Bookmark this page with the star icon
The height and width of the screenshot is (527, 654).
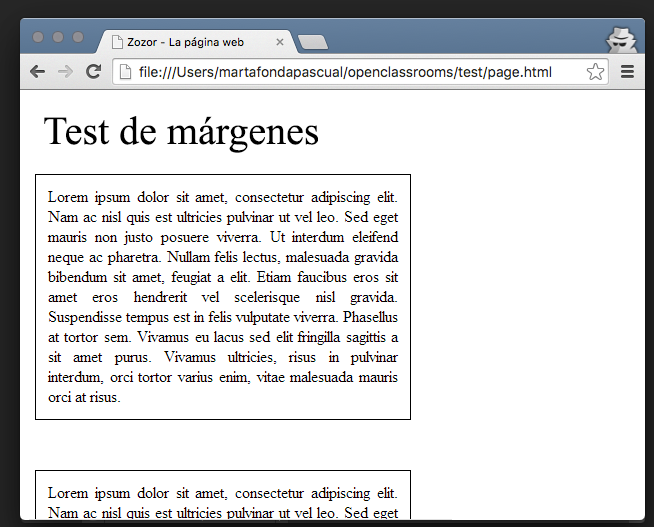[x=595, y=72]
